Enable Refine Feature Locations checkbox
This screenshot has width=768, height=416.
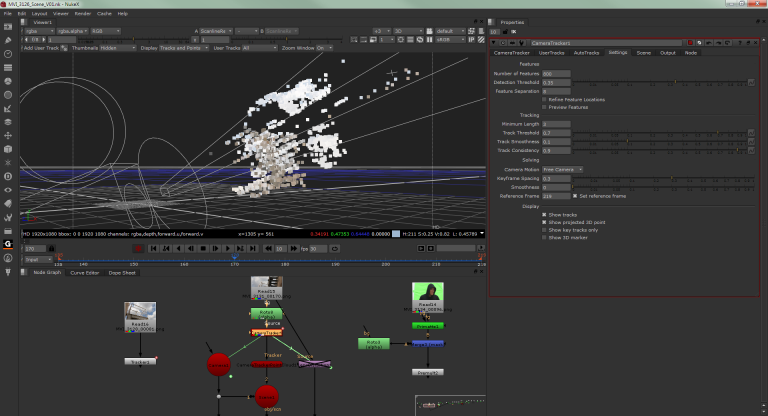tap(546, 100)
